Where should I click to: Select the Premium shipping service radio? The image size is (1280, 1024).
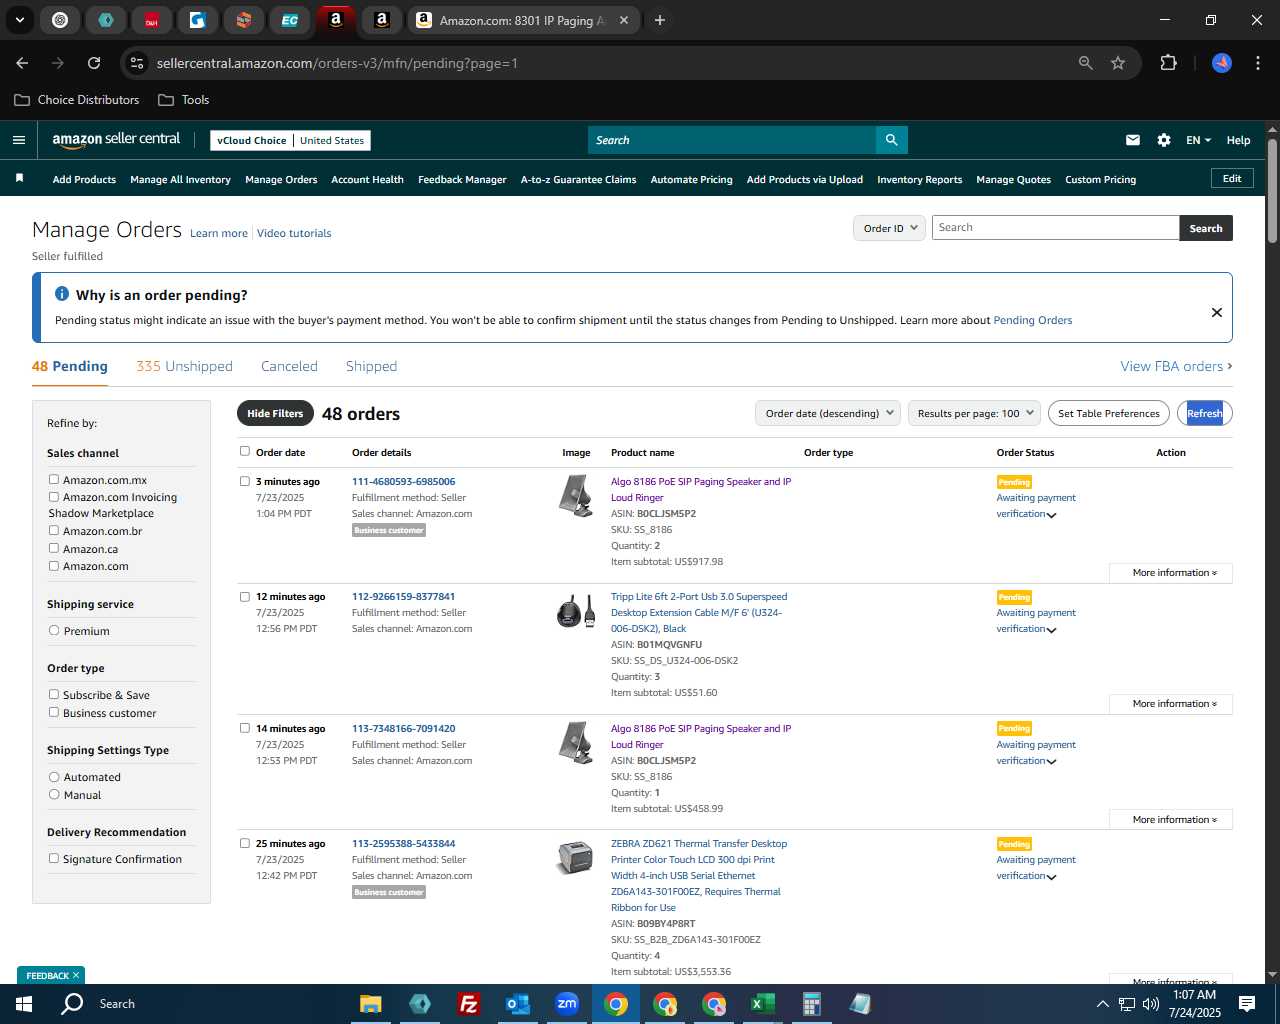[54, 631]
